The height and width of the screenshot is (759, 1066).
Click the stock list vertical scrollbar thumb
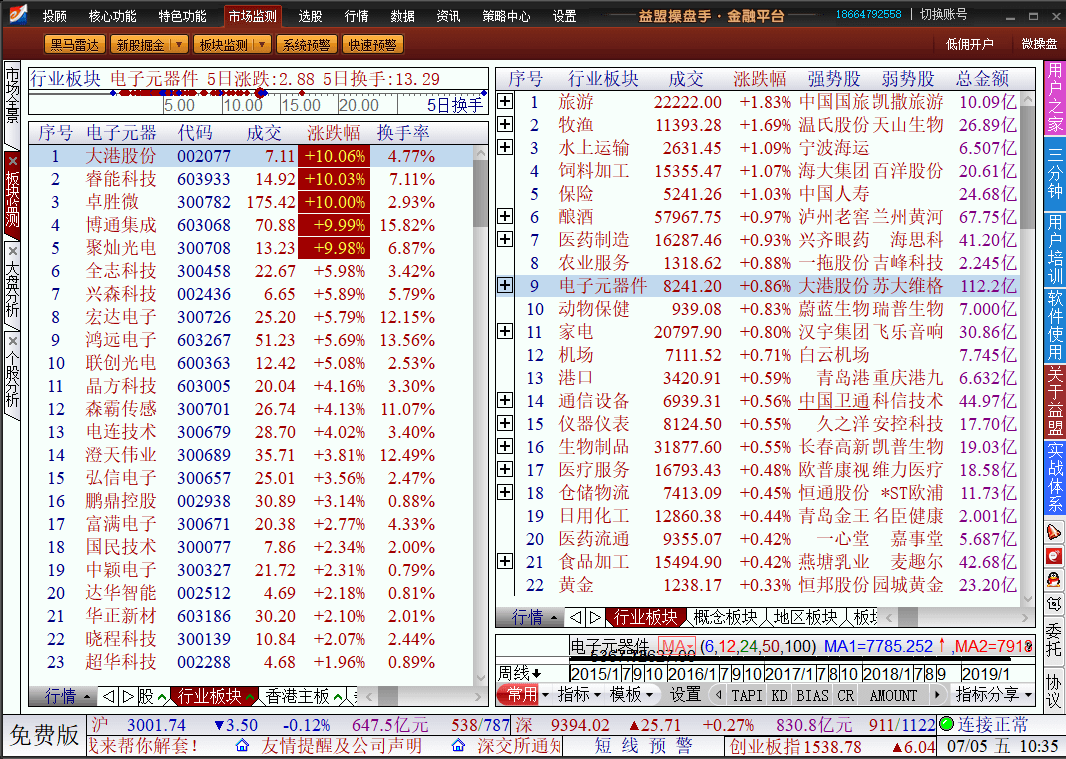480,193
